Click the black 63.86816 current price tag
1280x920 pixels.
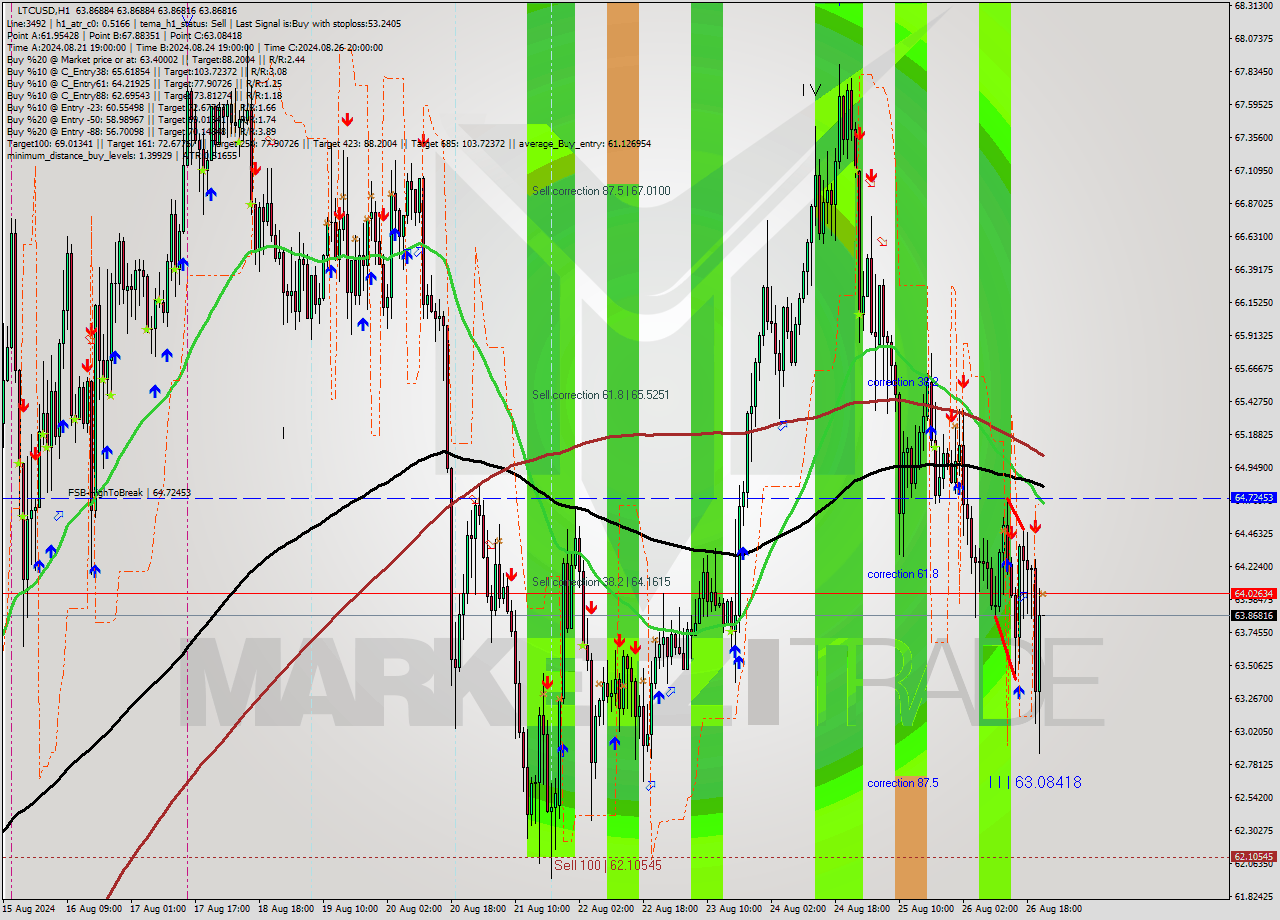coord(1254,616)
